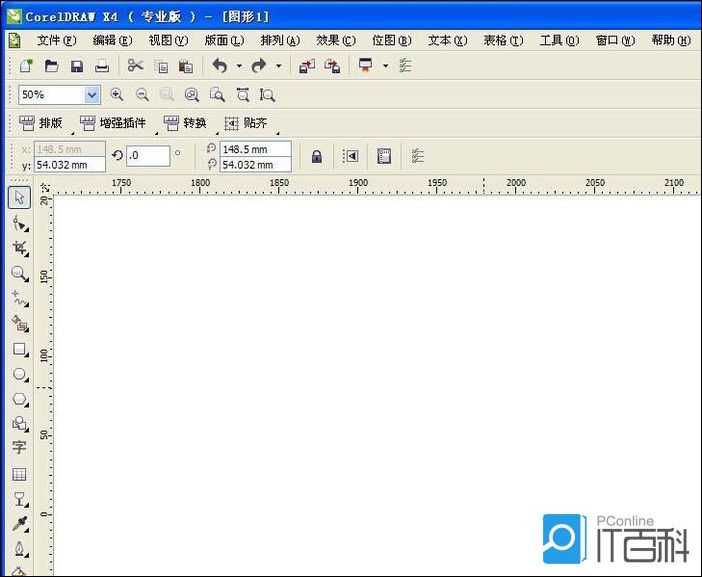Click Zoom to page height icon

pos(267,94)
